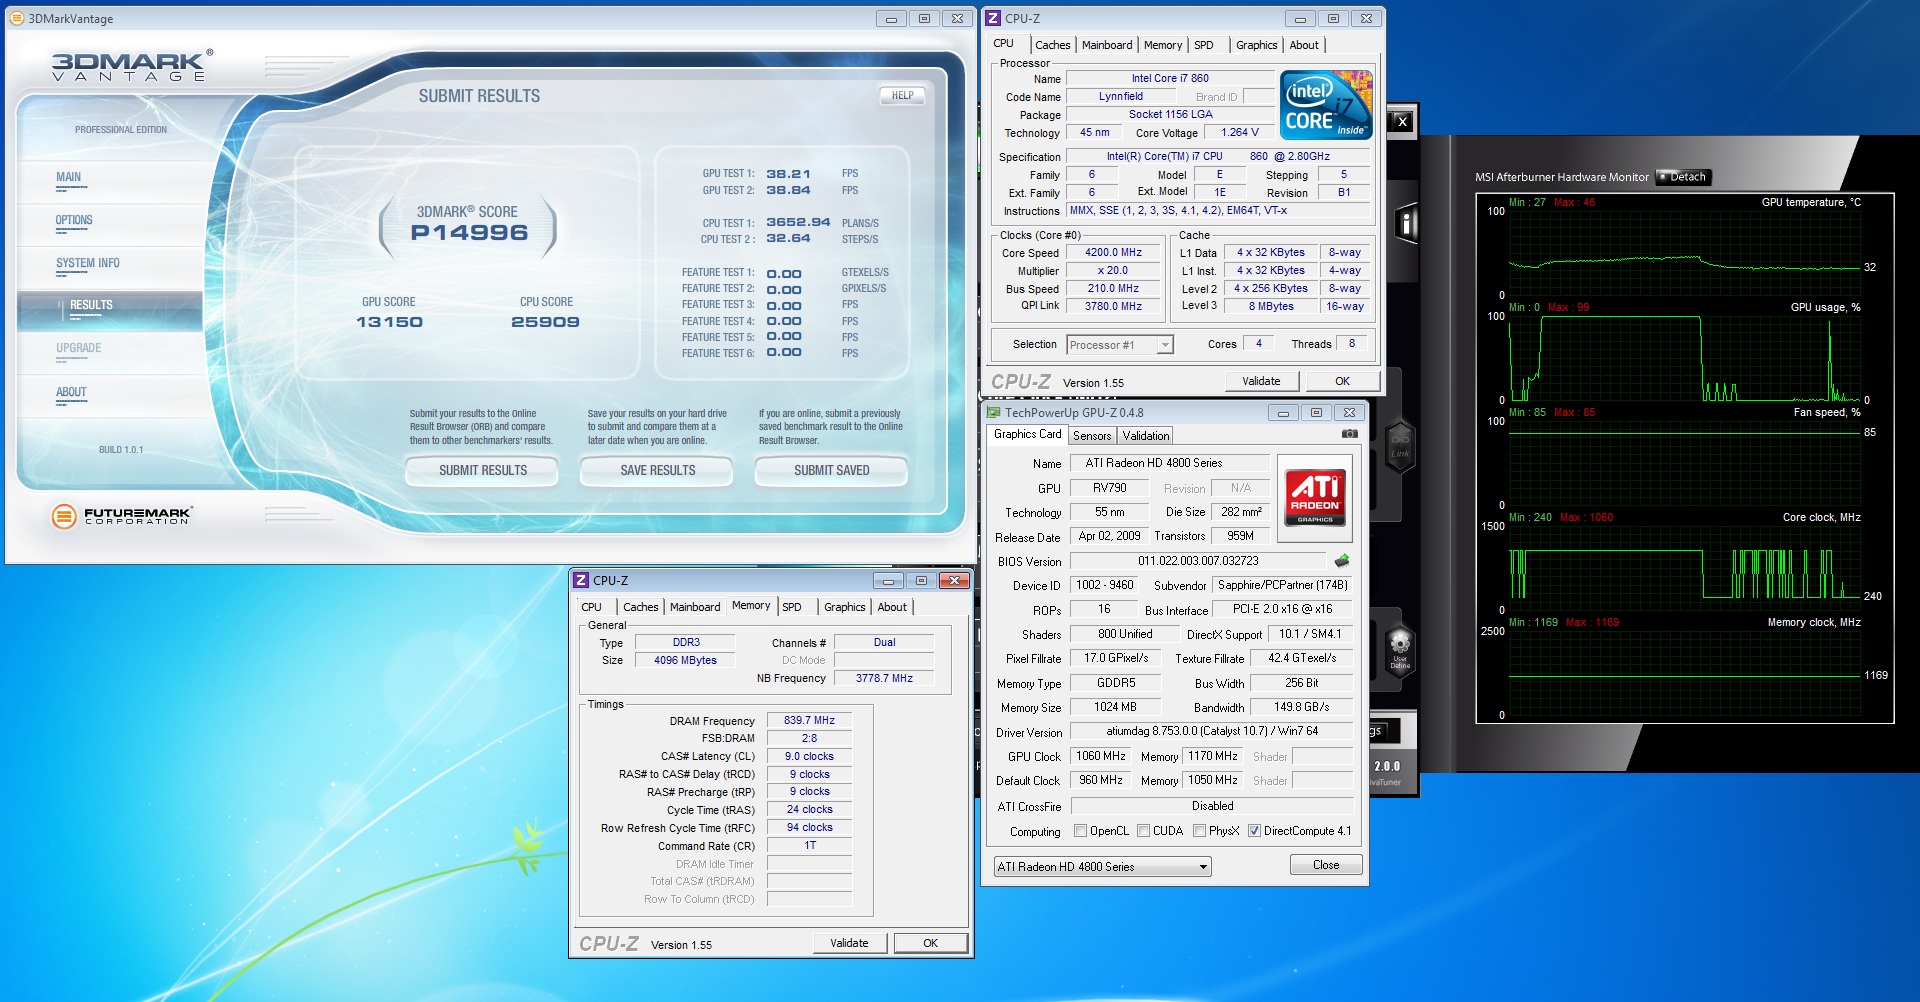Tick the CUDA checkbox in GPU-Z
This screenshot has height=1002, width=1920.
click(x=1143, y=831)
